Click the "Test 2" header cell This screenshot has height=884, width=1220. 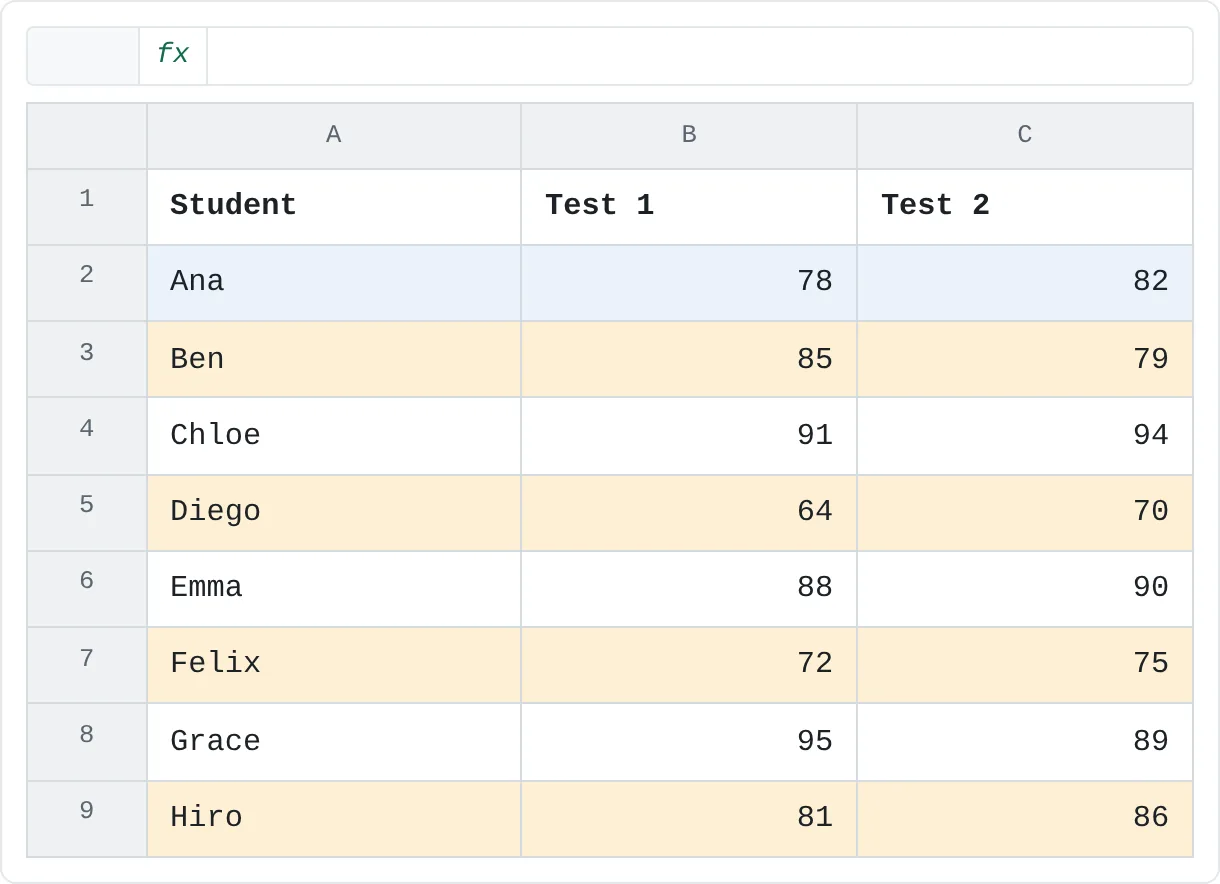tap(1025, 207)
